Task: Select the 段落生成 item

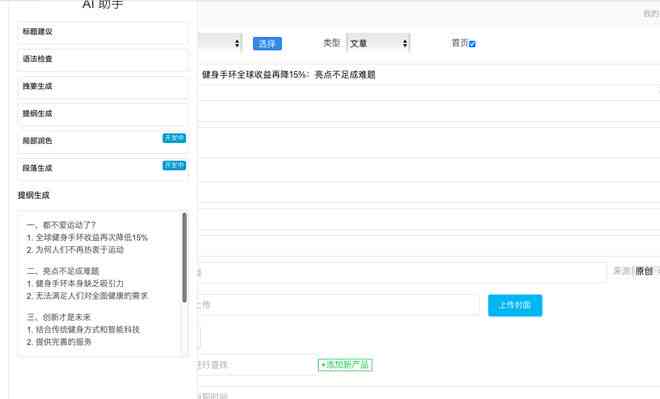Action: click(102, 169)
